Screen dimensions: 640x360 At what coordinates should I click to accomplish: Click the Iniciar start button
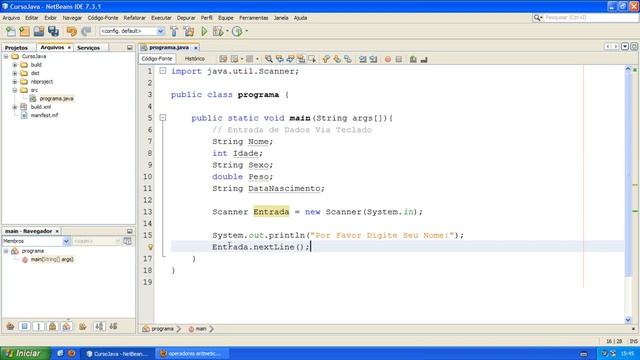[25, 353]
